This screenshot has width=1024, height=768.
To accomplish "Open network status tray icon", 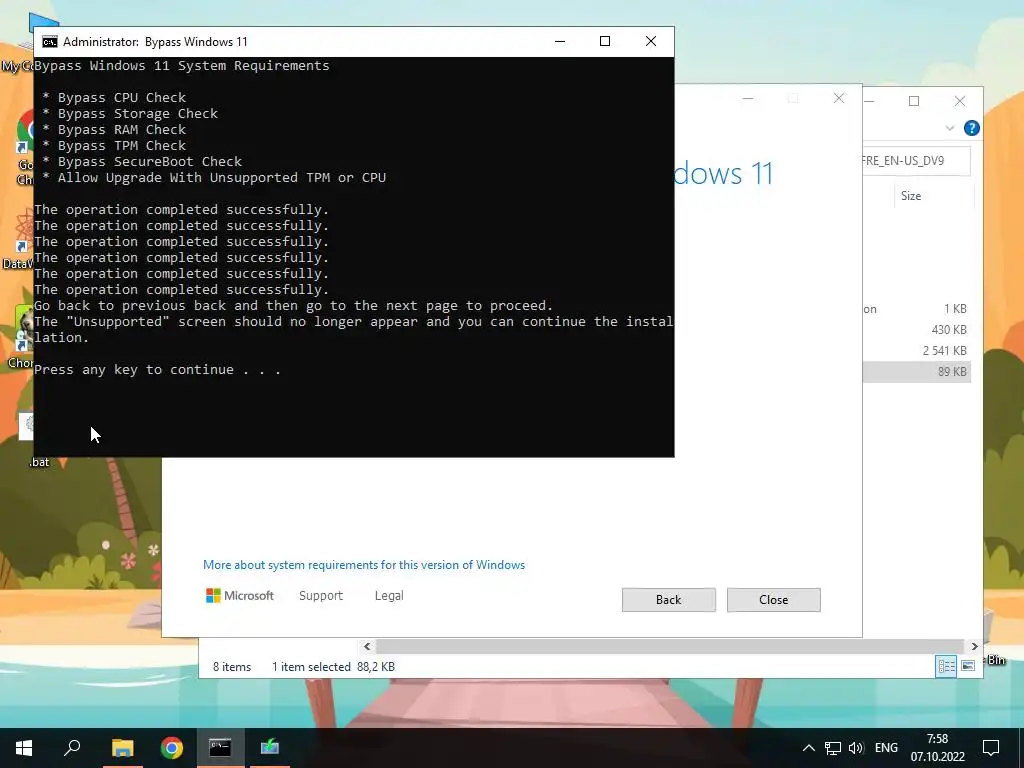I will pyautogui.click(x=833, y=748).
